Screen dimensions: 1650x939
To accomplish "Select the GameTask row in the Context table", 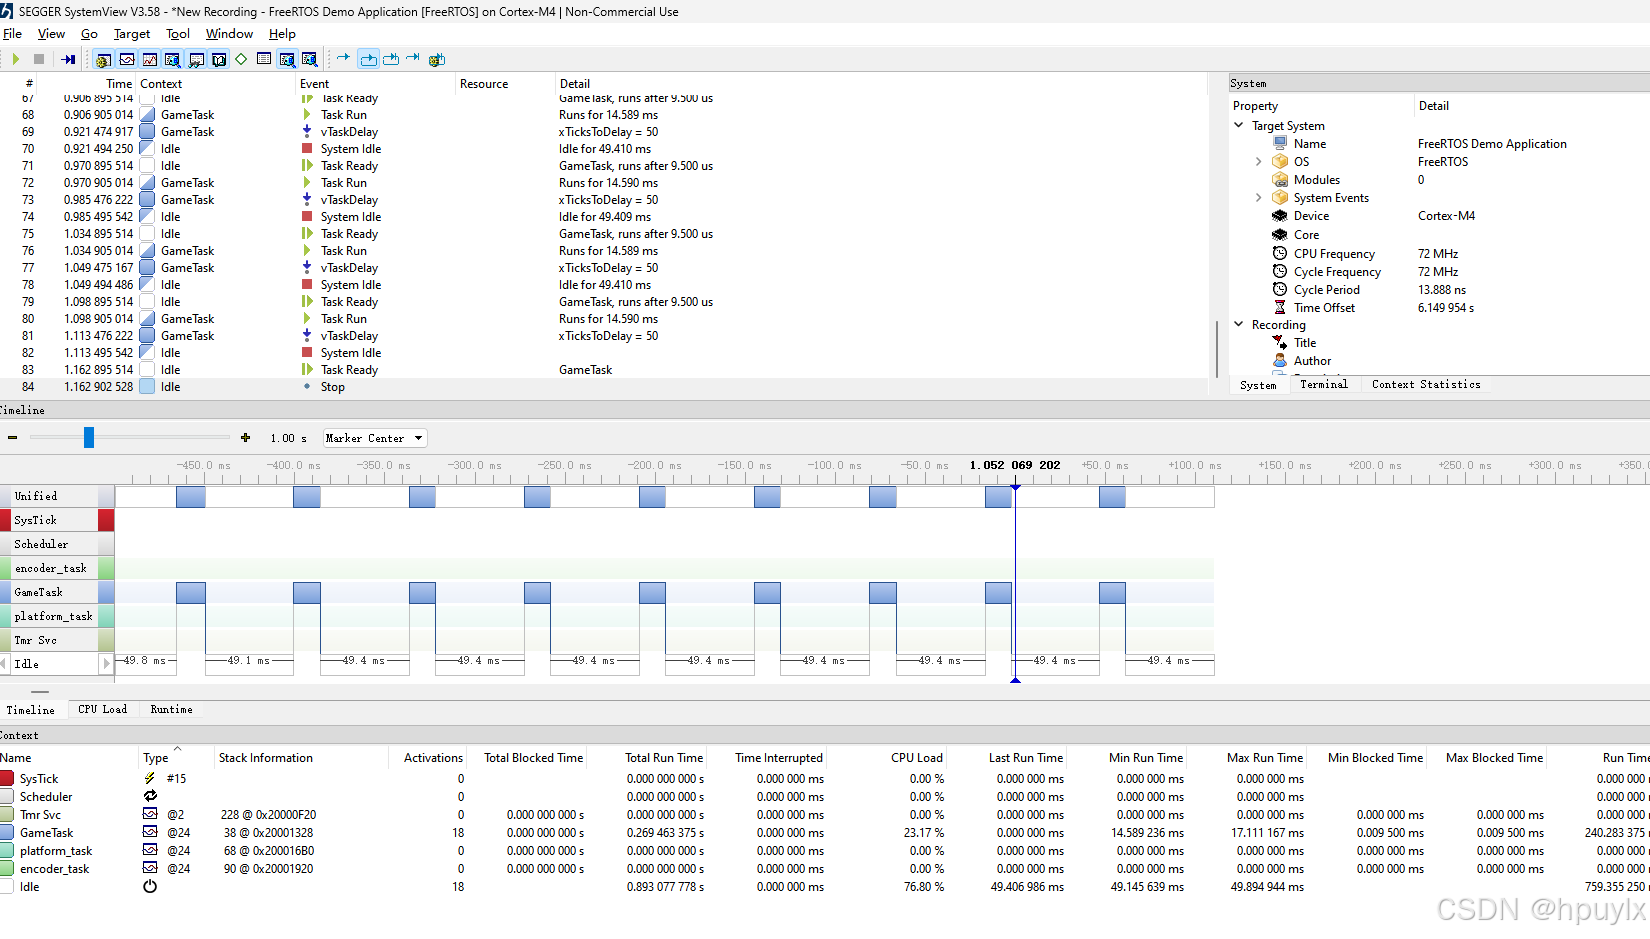I will point(45,832).
